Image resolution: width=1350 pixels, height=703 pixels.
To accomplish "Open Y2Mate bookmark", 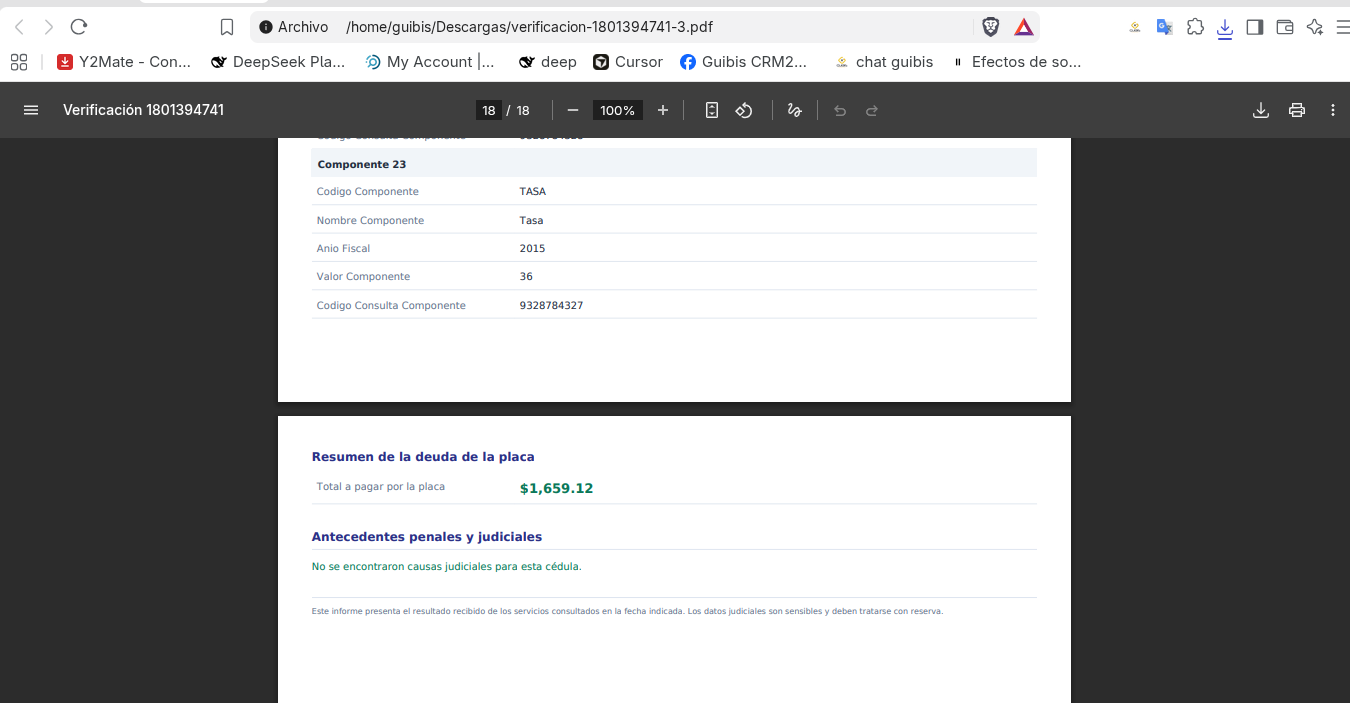I will (125, 62).
